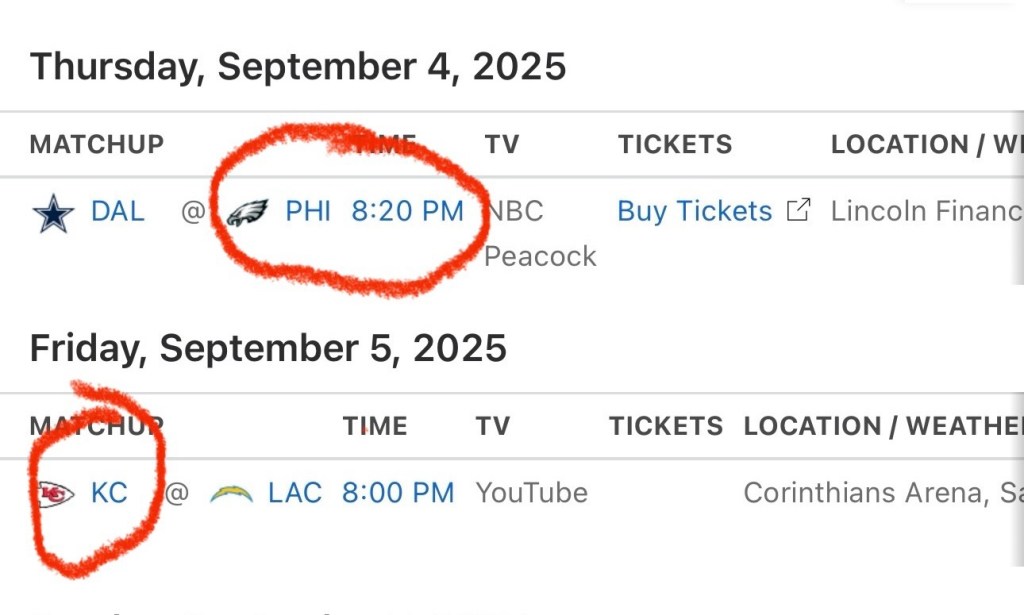The image size is (1024, 615).
Task: Click the Peacock streaming label
Action: pos(540,256)
